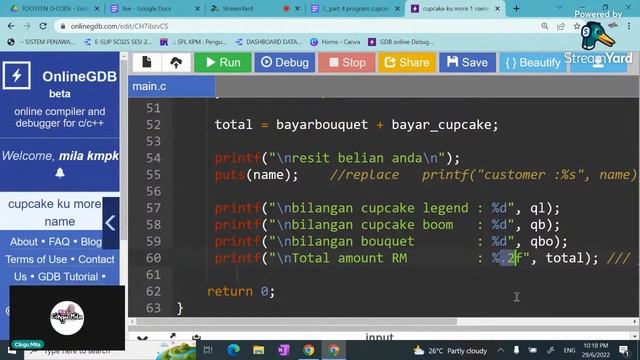Open the Windows notification center icon
Image resolution: width=640 pixels, height=360 pixels.
pos(624,351)
